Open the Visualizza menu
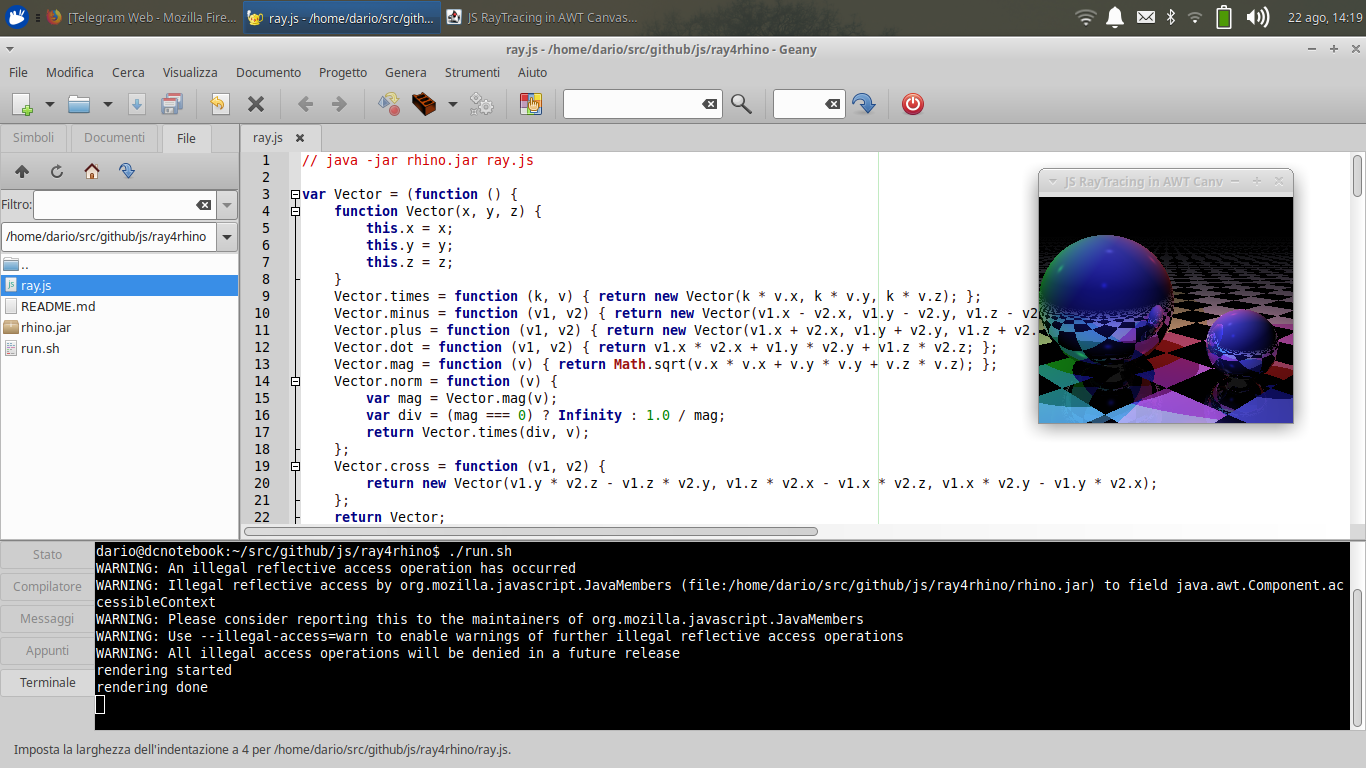 click(190, 72)
